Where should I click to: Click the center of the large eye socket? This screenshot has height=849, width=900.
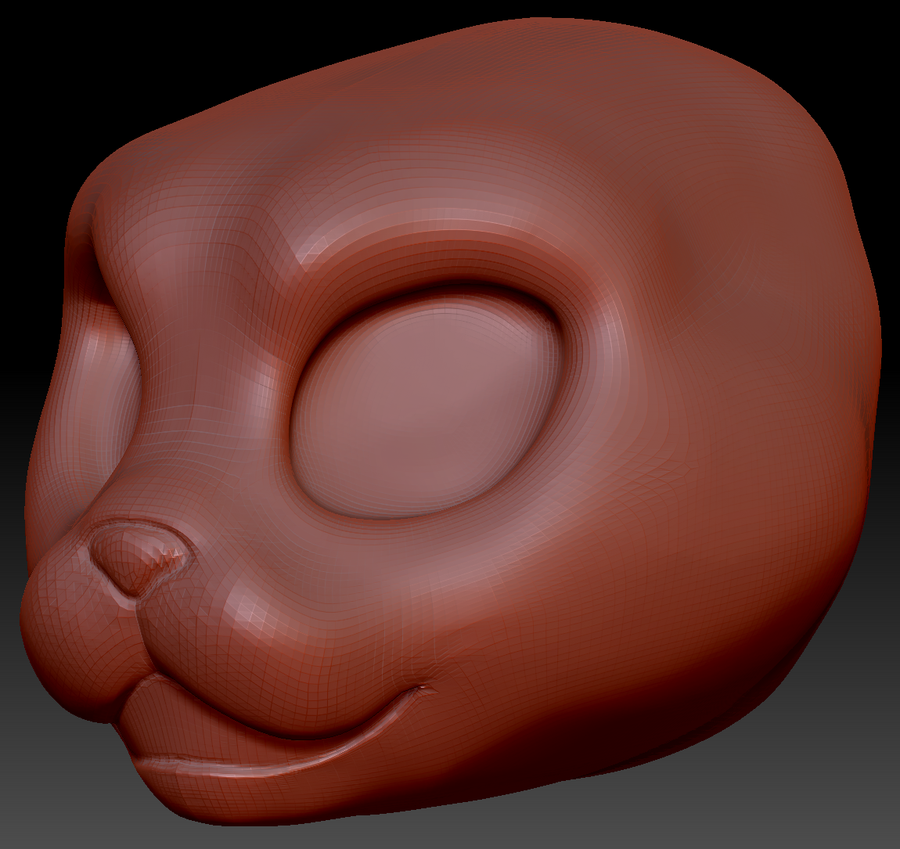tap(425, 405)
